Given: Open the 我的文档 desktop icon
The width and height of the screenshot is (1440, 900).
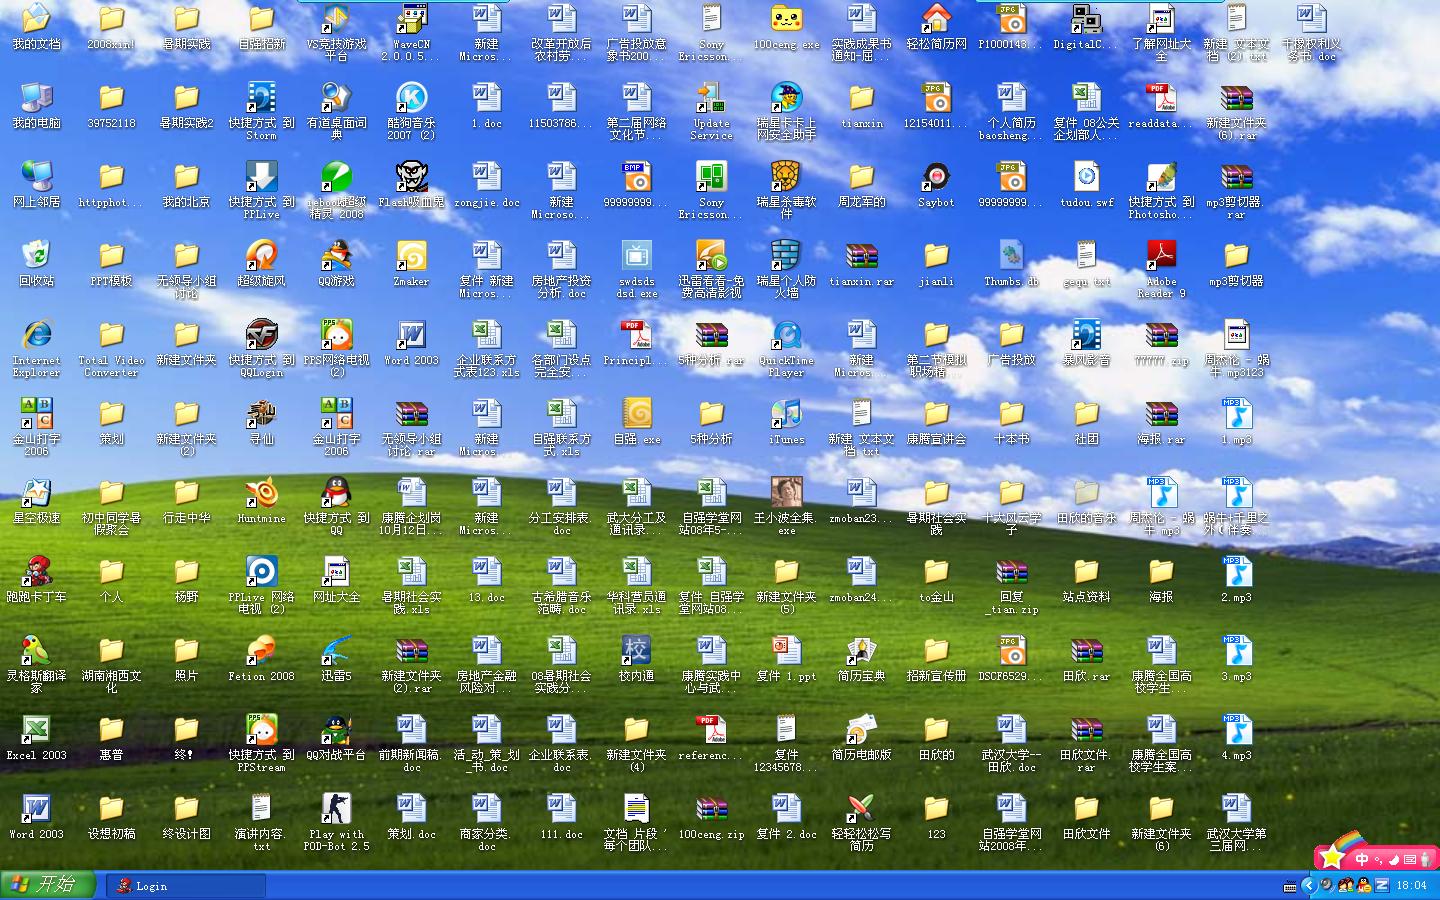Looking at the screenshot, I should point(36,26).
